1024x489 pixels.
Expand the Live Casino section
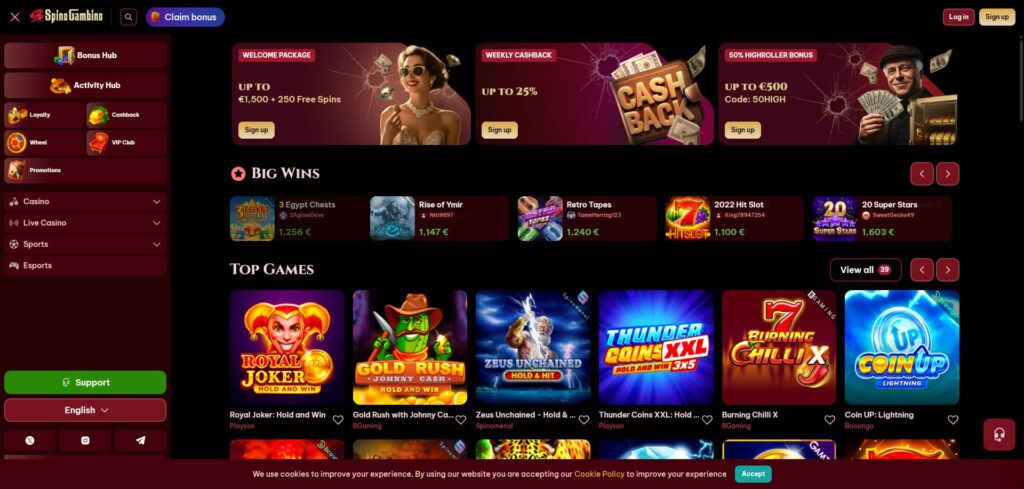coord(86,223)
